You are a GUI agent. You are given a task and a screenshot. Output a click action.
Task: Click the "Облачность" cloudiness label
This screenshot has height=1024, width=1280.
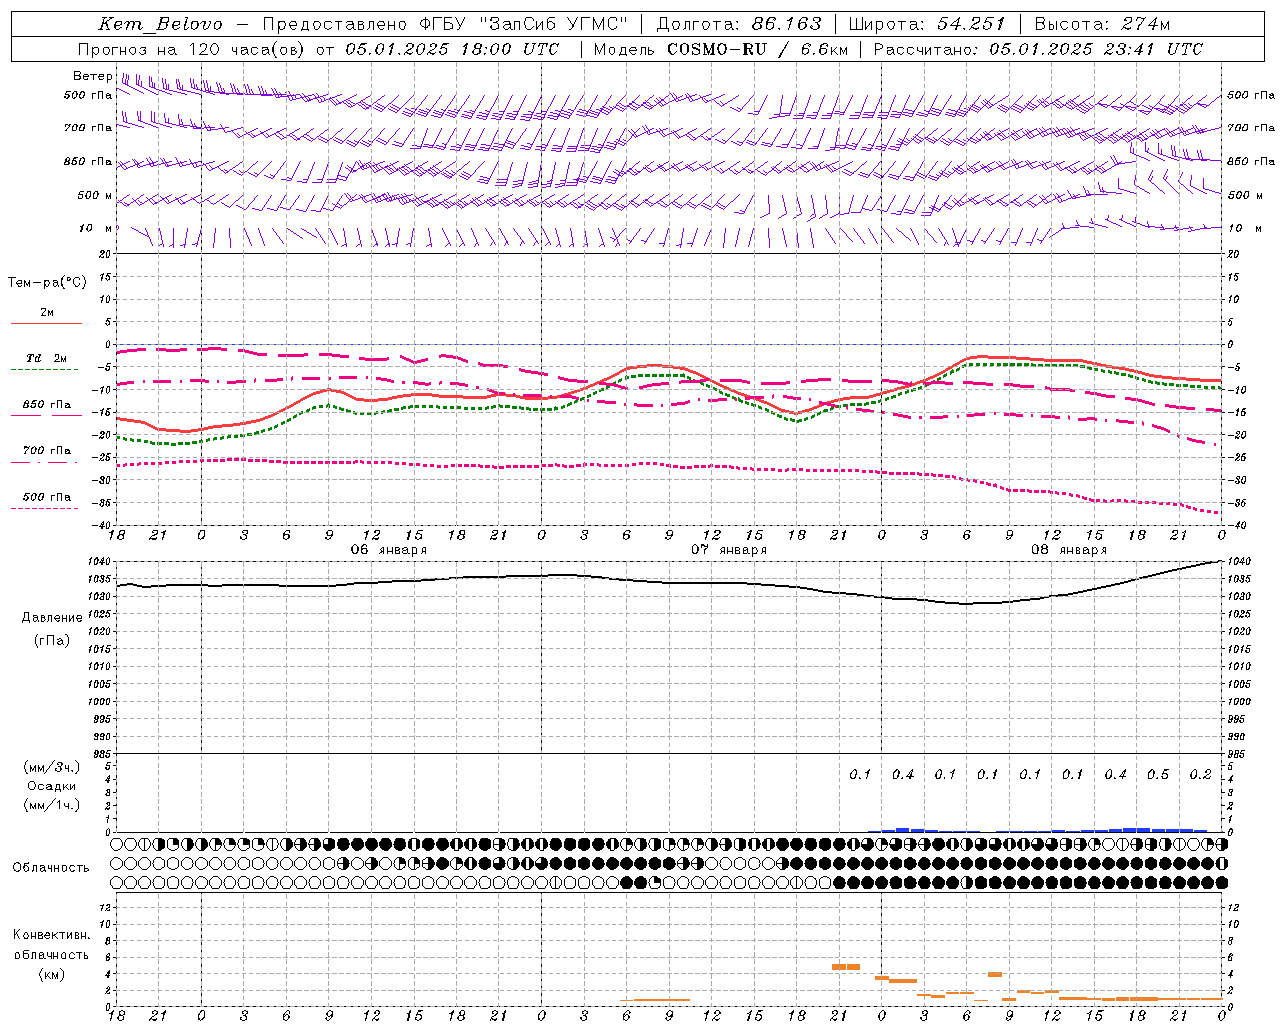point(51,867)
